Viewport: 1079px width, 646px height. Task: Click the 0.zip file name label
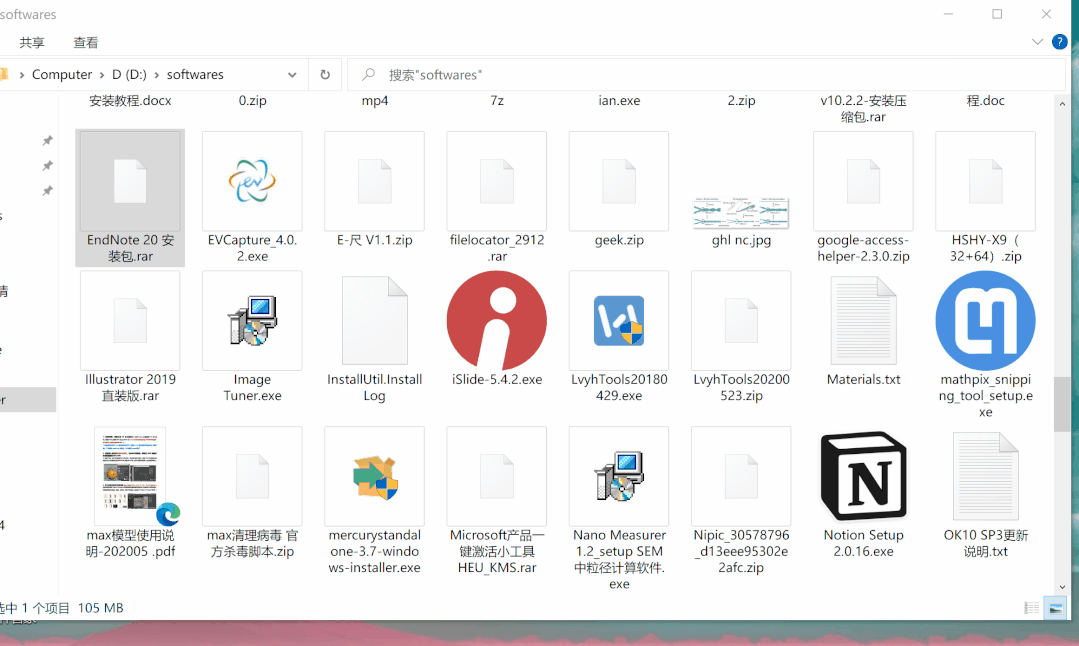(x=252, y=100)
